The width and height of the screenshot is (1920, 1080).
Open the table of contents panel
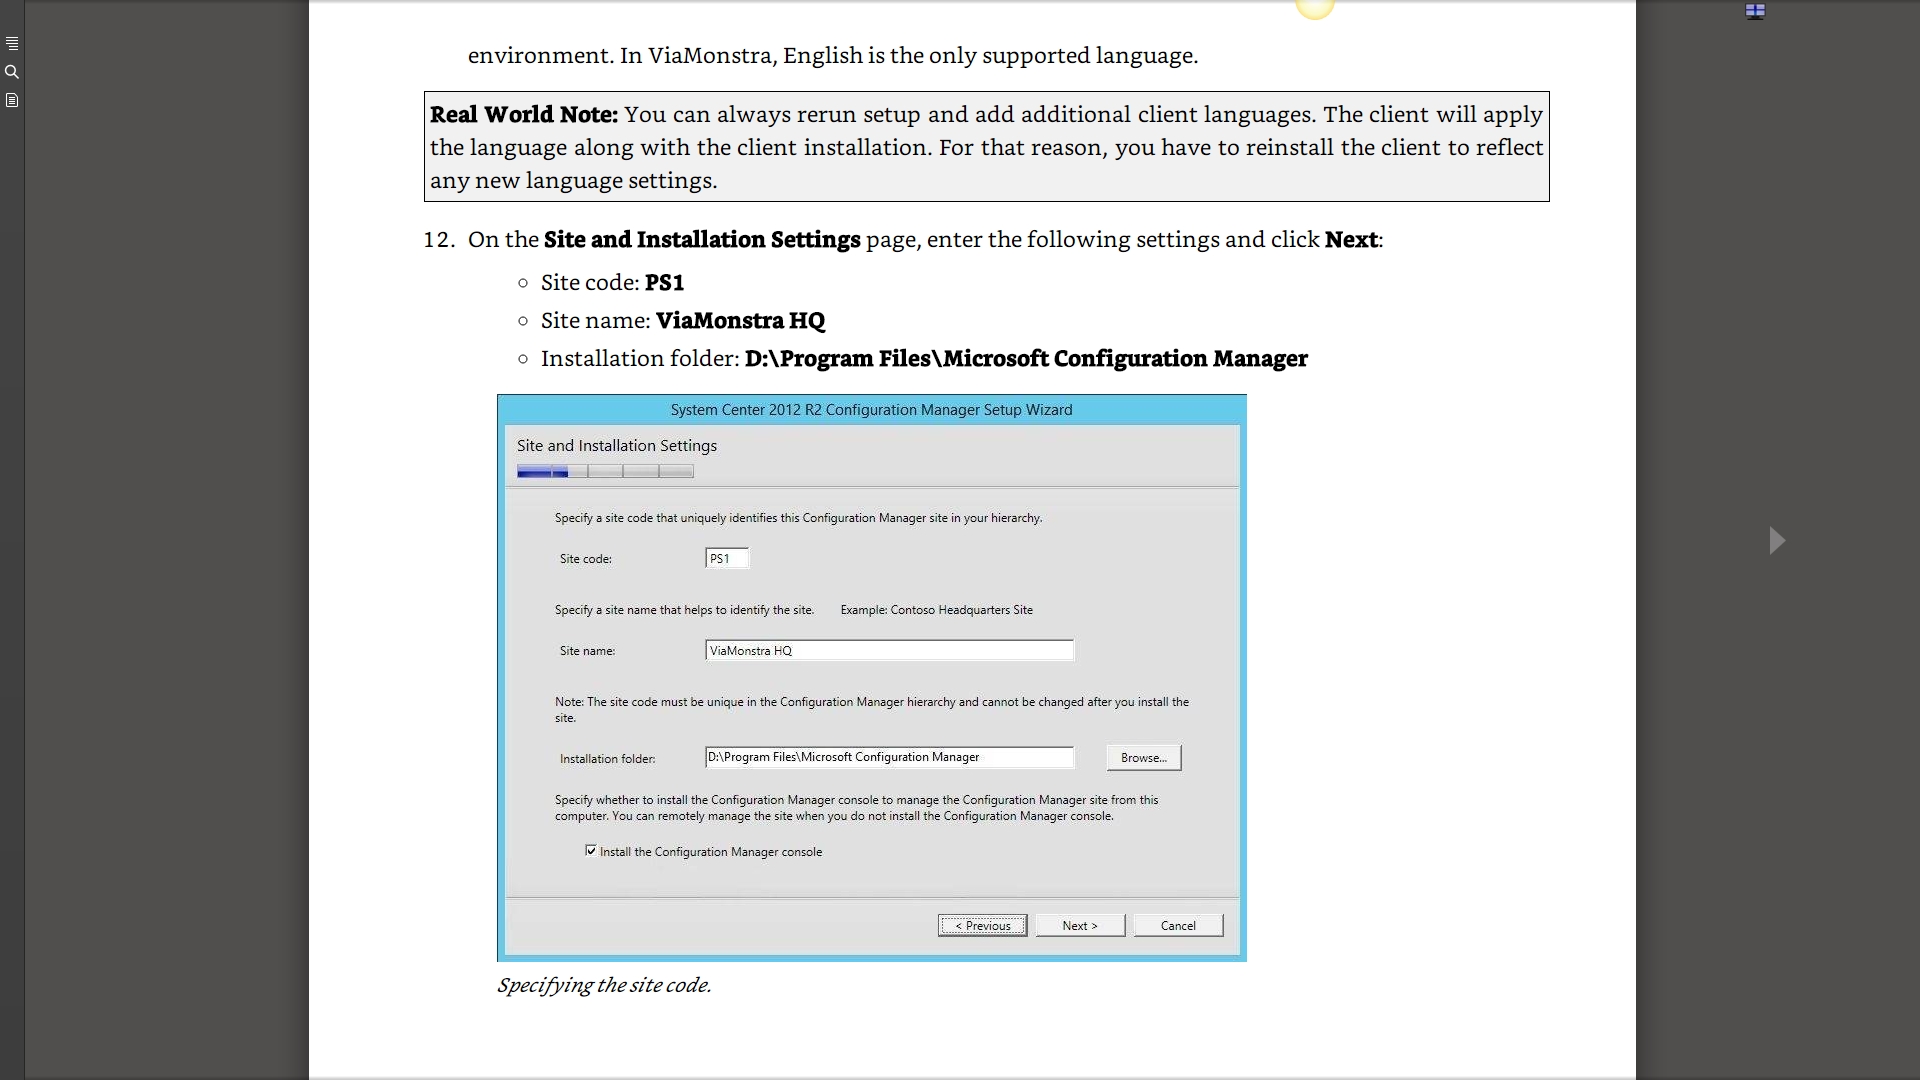click(x=12, y=44)
